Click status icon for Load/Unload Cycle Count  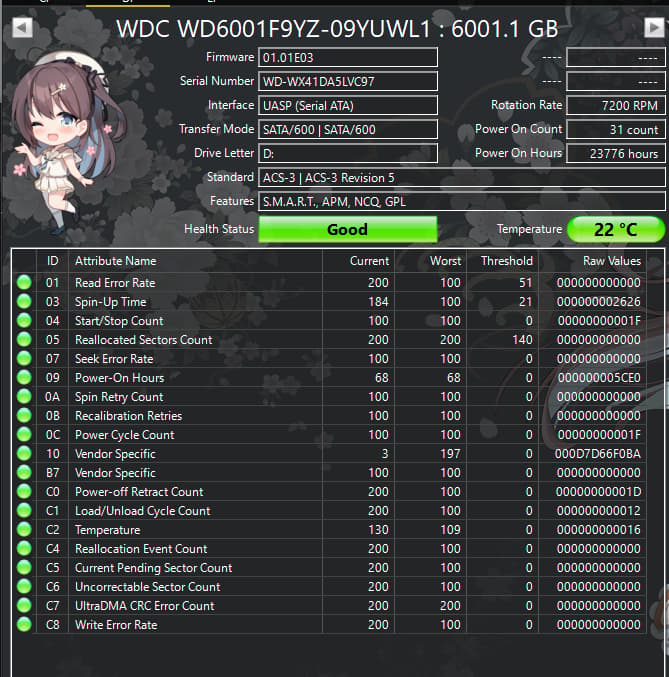click(24, 510)
